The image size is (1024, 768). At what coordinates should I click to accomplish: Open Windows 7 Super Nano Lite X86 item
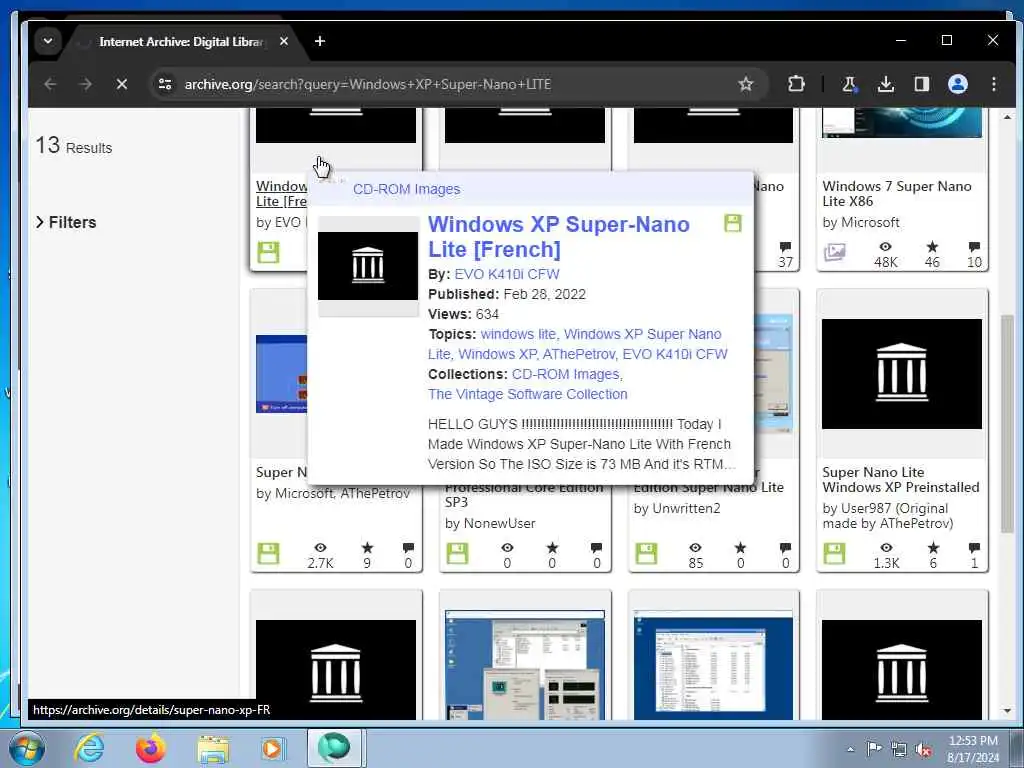click(x=897, y=194)
